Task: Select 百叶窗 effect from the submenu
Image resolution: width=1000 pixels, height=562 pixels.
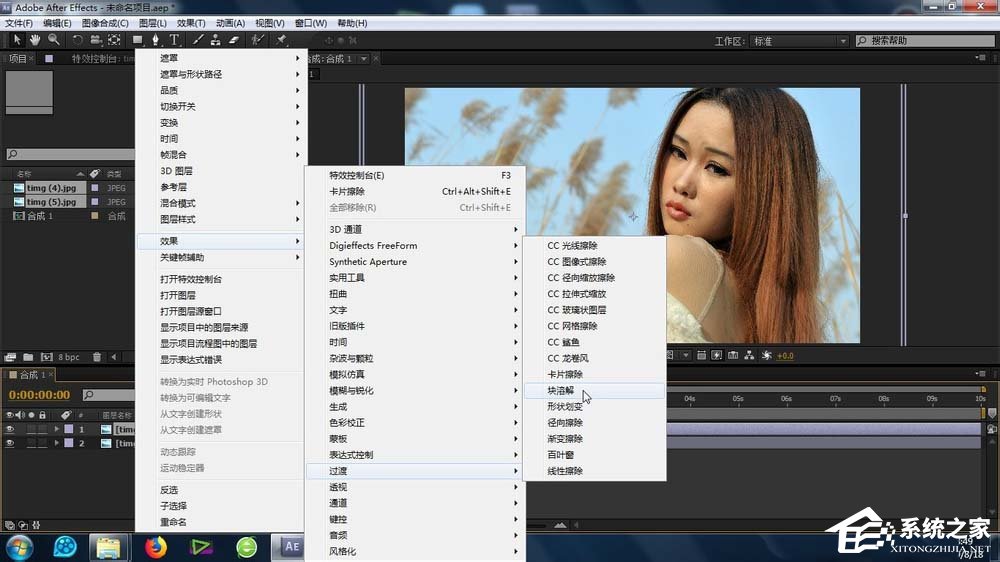Action: tap(560, 455)
